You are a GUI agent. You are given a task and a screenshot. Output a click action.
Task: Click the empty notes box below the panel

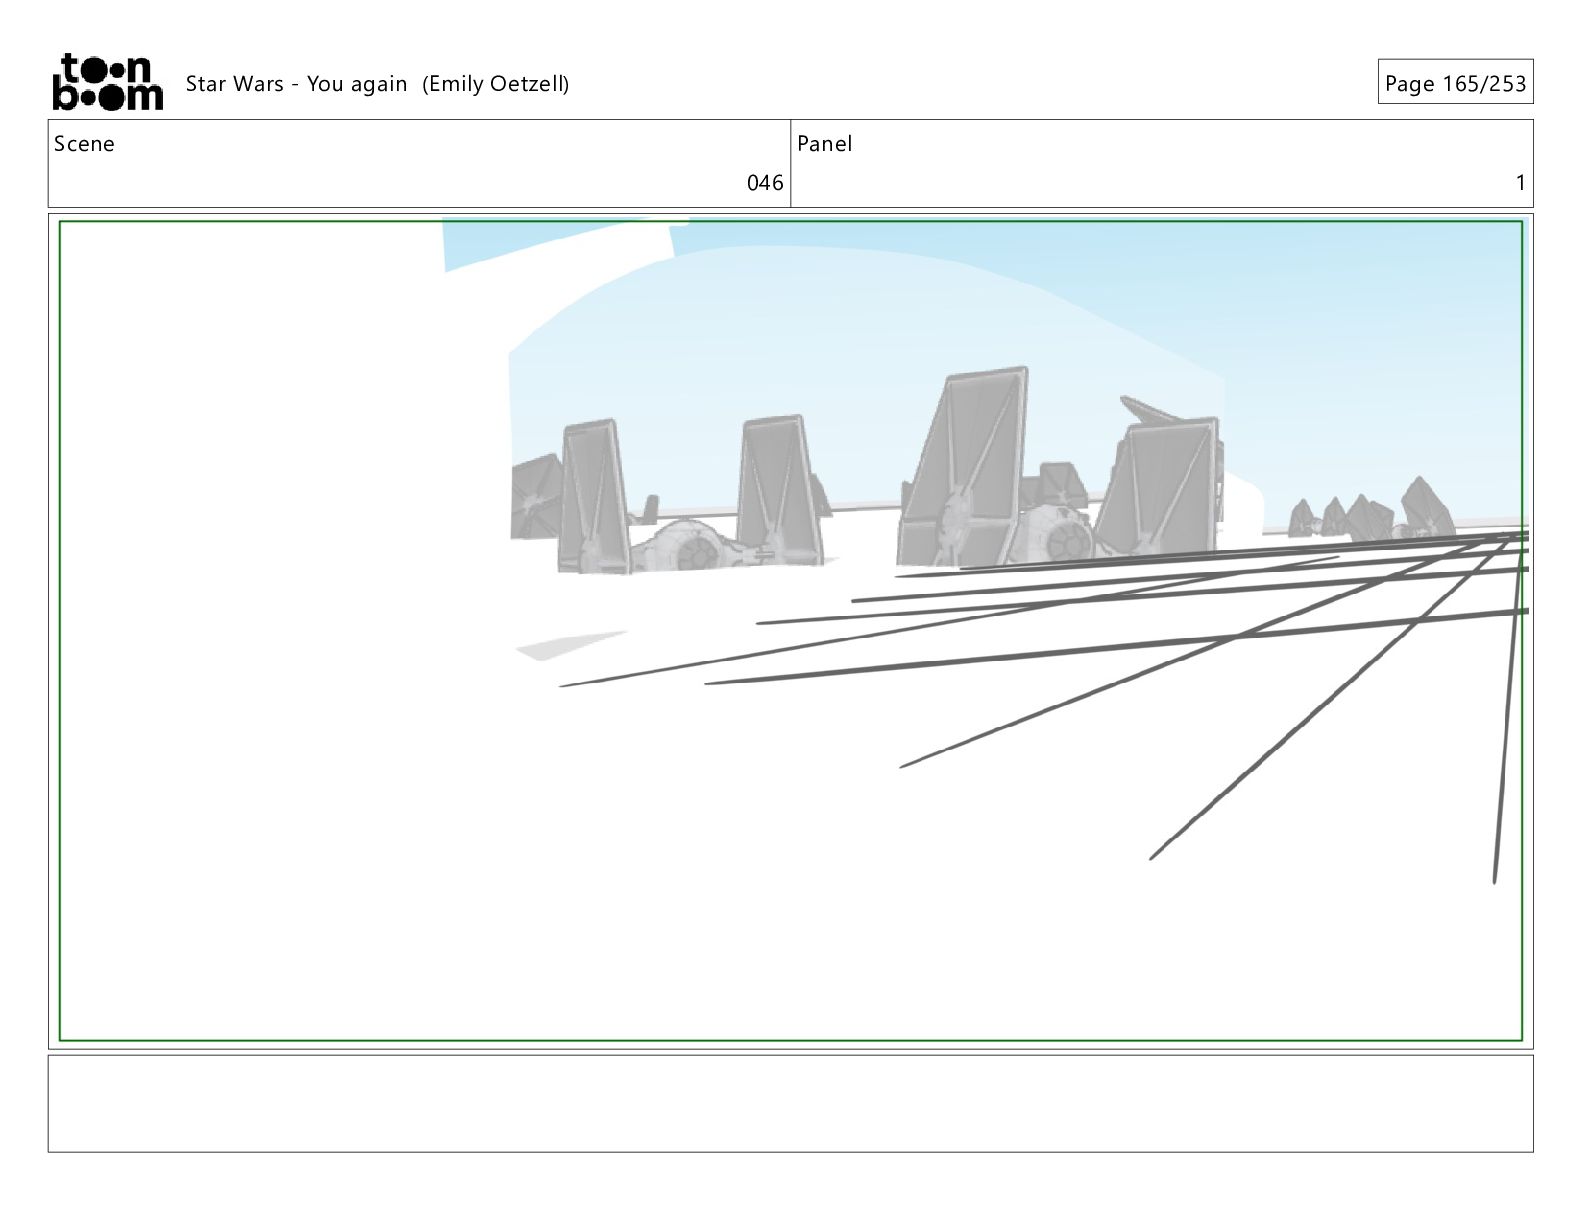[791, 1103]
